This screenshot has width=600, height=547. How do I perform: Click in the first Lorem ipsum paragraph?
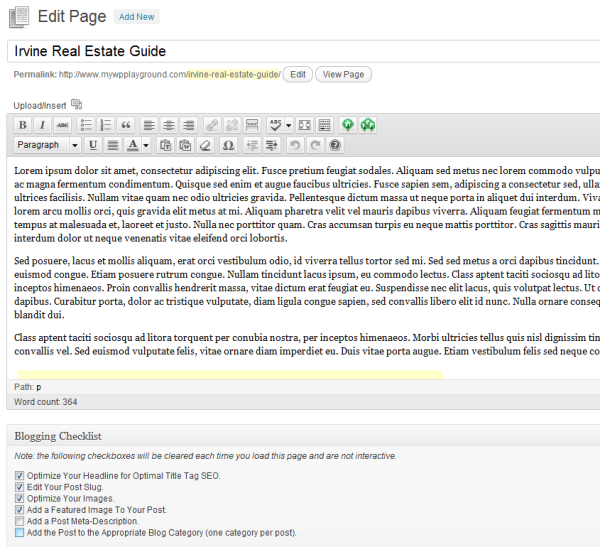306,204
